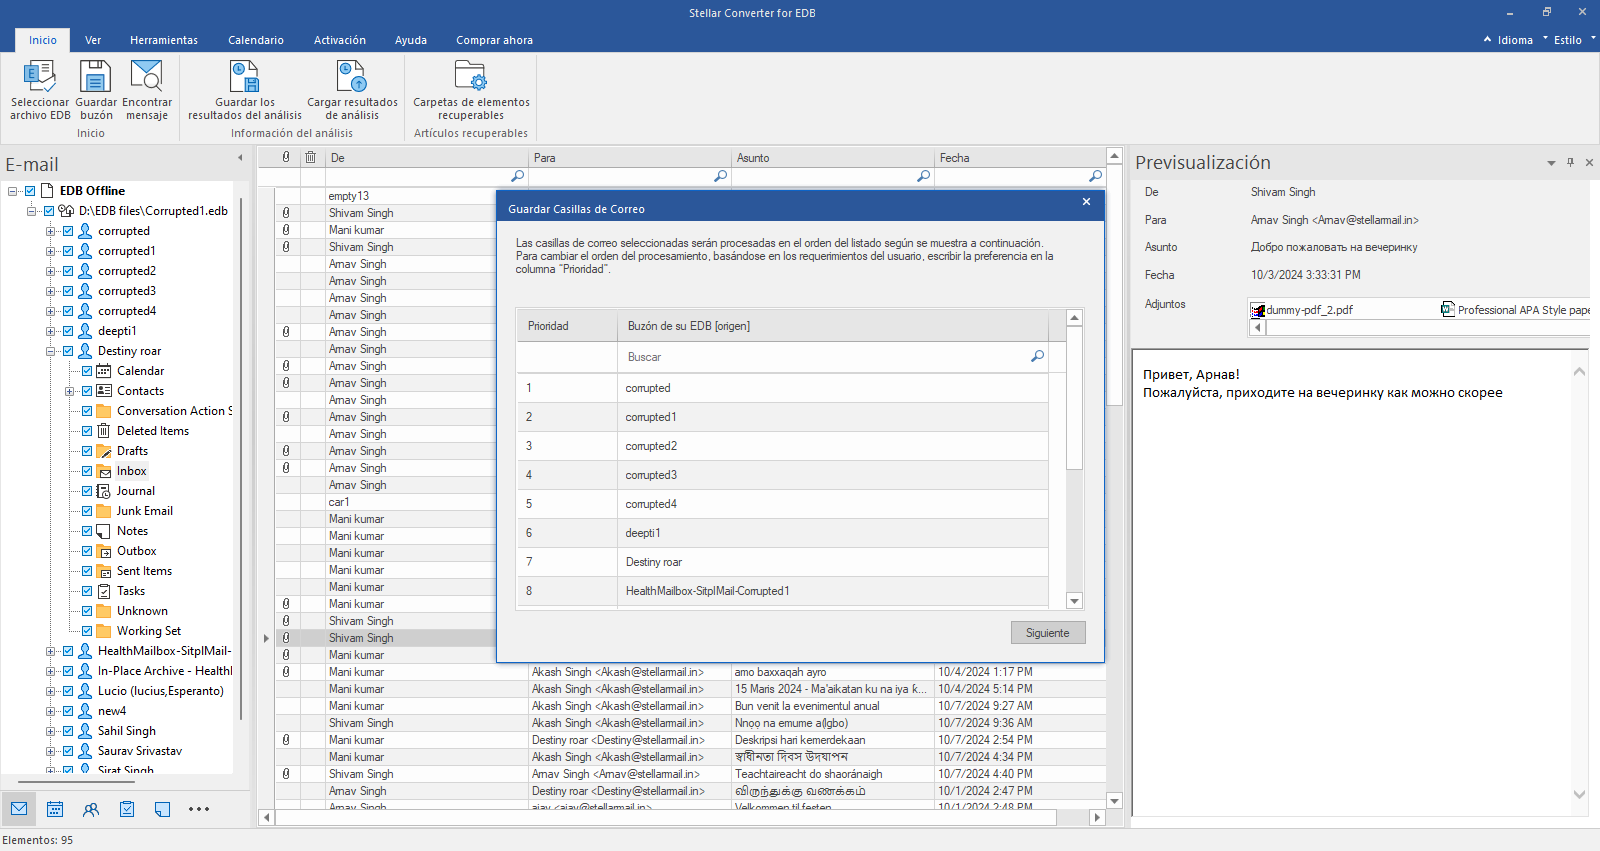Switch to the Inicio ribbon tab
The height and width of the screenshot is (851, 1600).
[43, 40]
